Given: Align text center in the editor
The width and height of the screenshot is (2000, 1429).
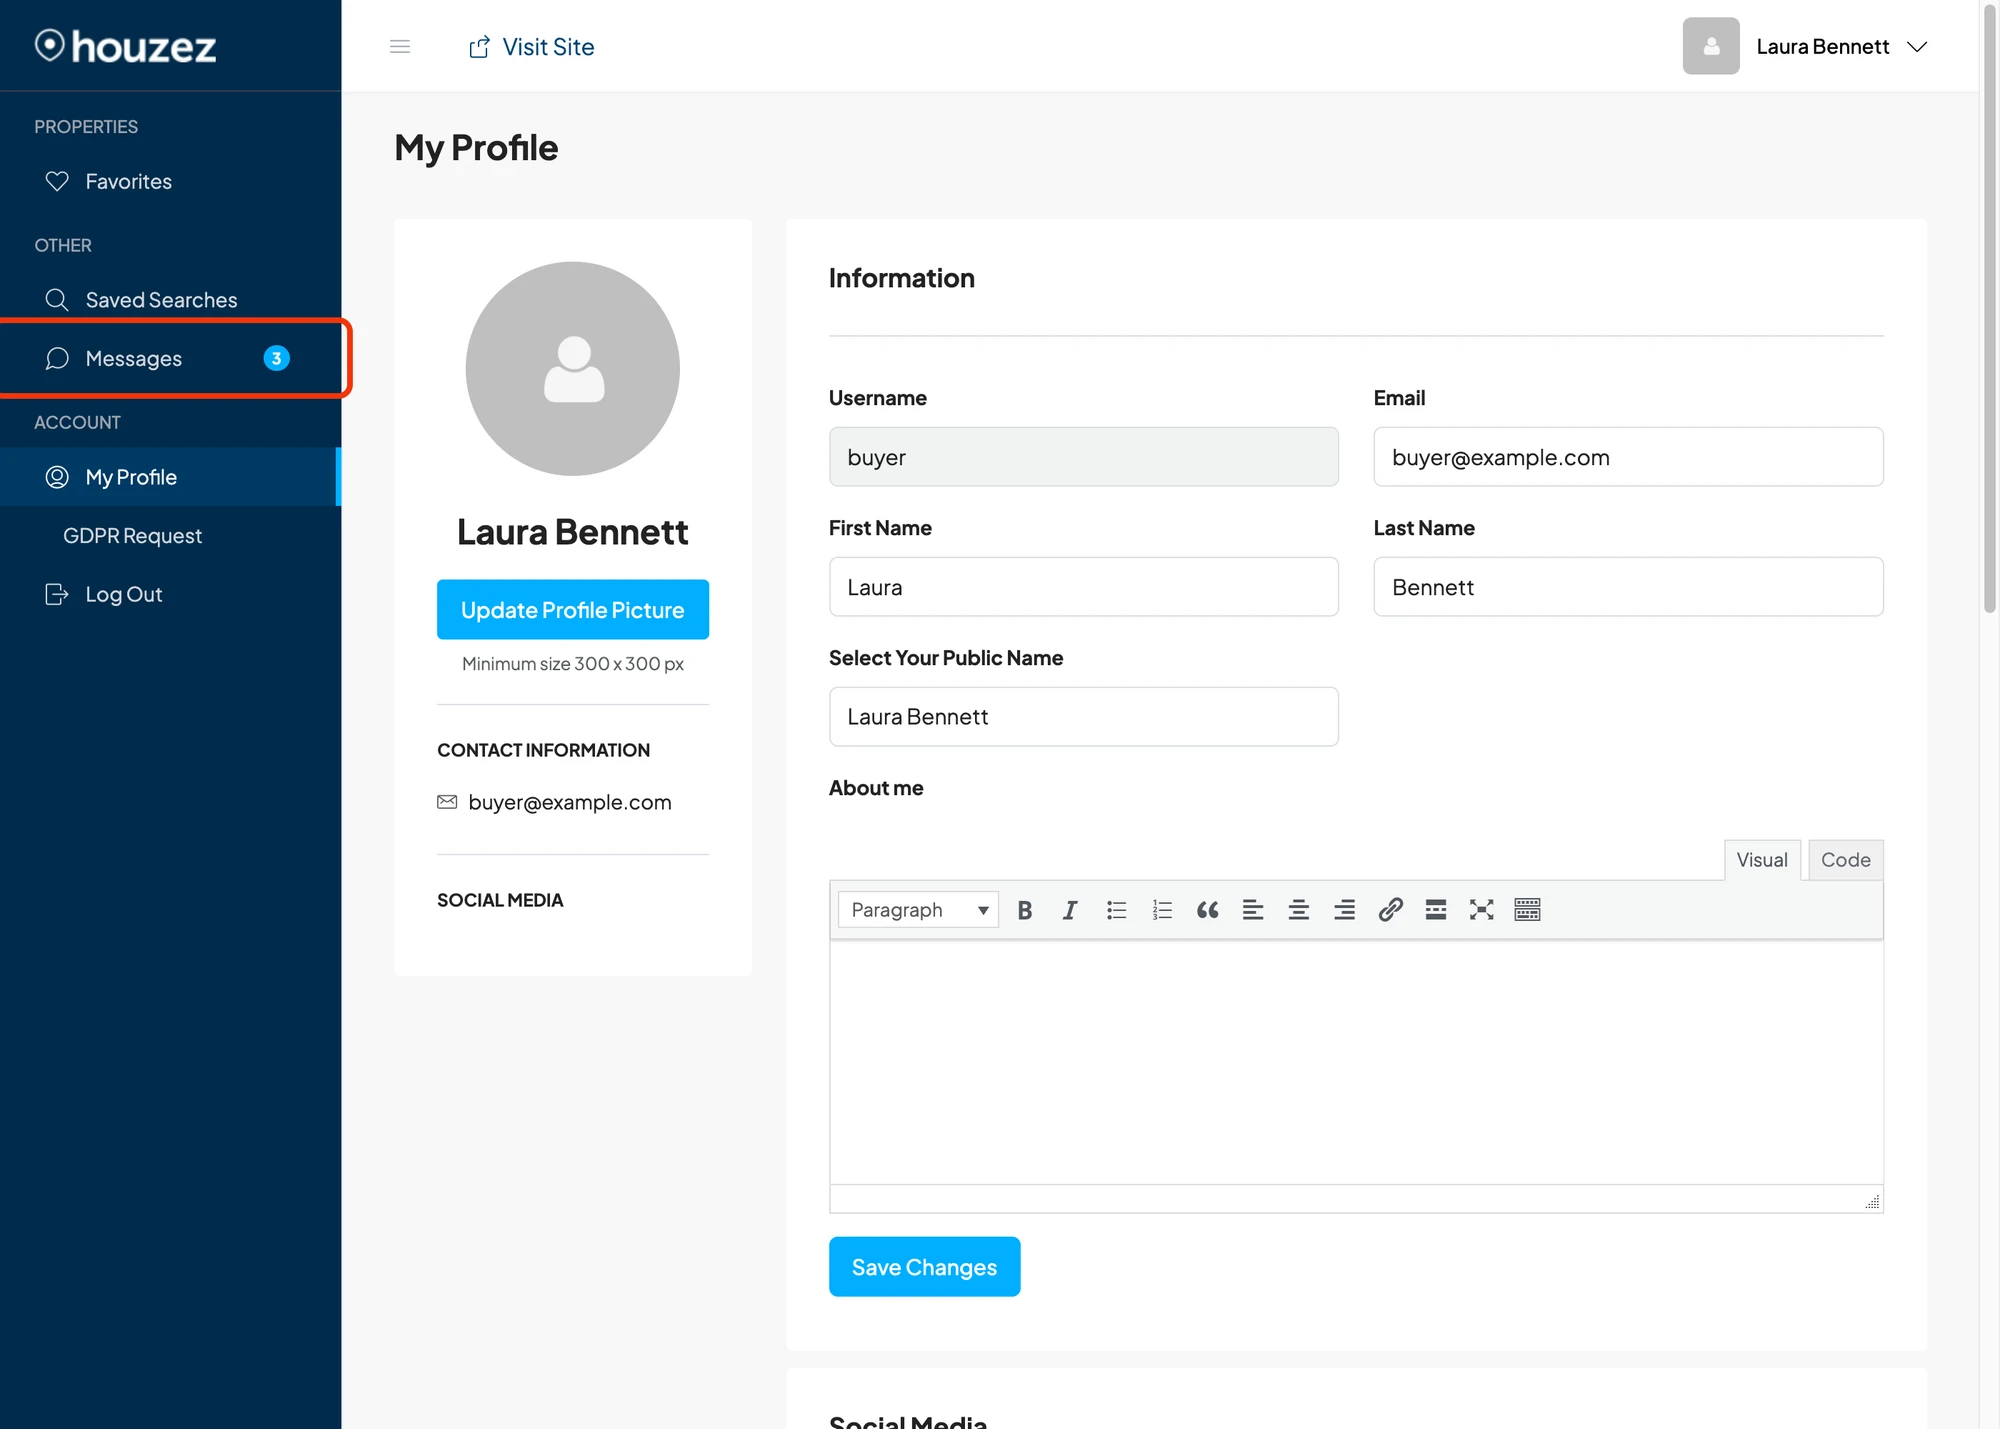Looking at the screenshot, I should tap(1299, 910).
